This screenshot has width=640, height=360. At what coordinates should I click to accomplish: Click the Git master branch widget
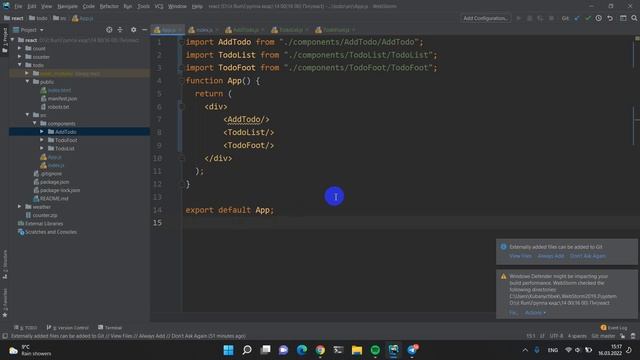pos(603,336)
